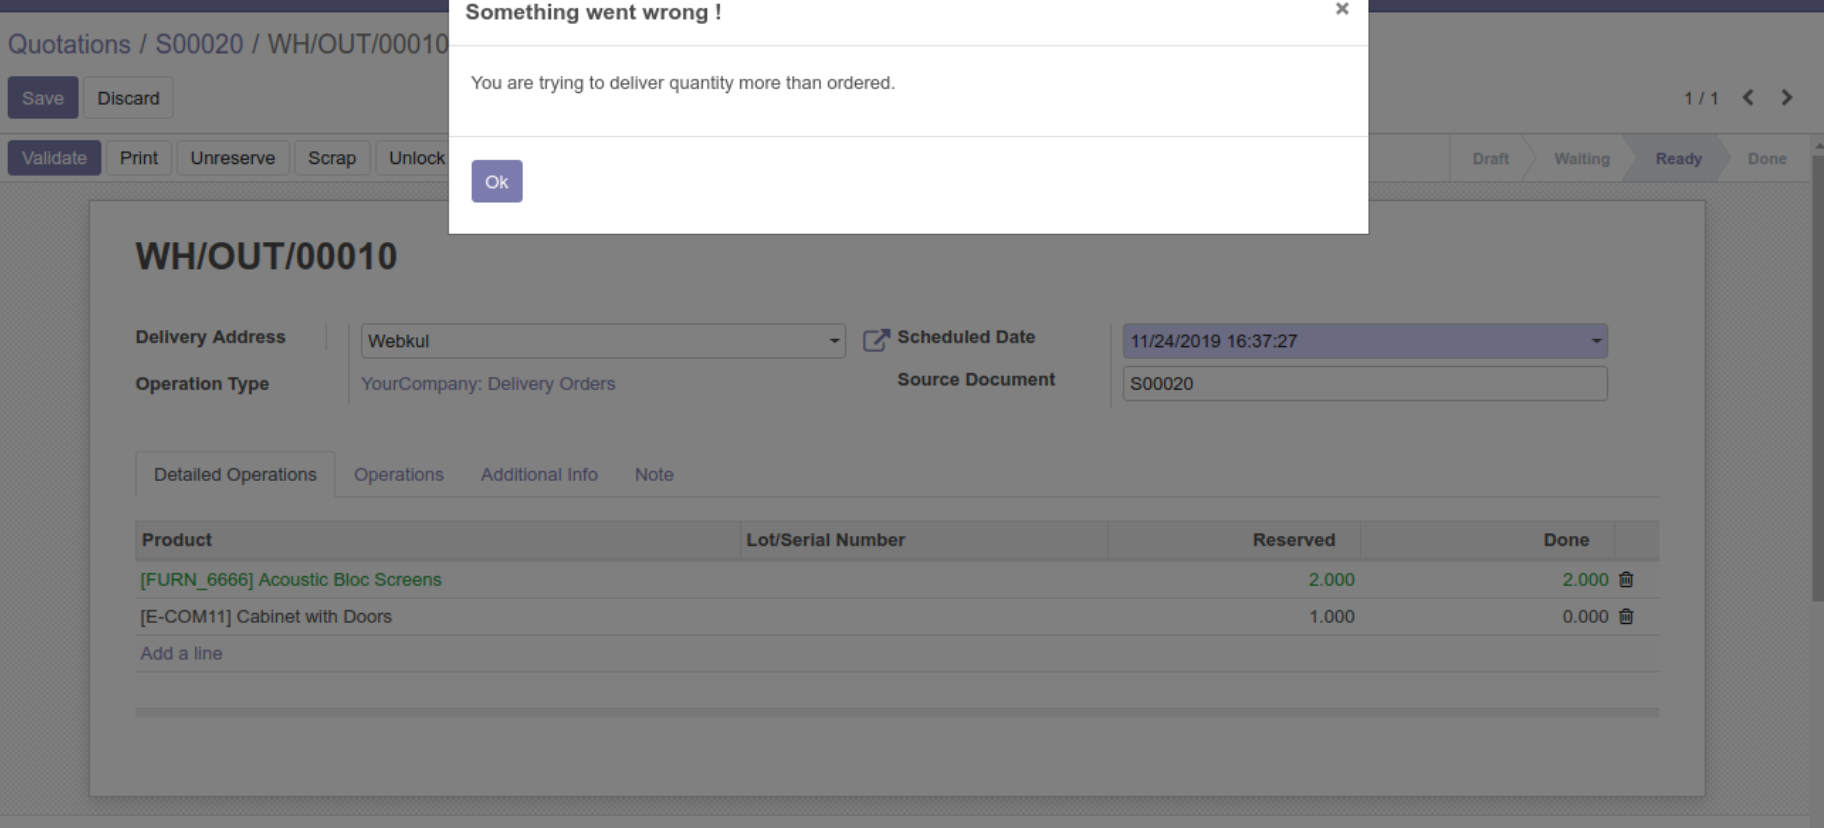
Task: Expand the Delivery Address dropdown
Action: click(834, 341)
